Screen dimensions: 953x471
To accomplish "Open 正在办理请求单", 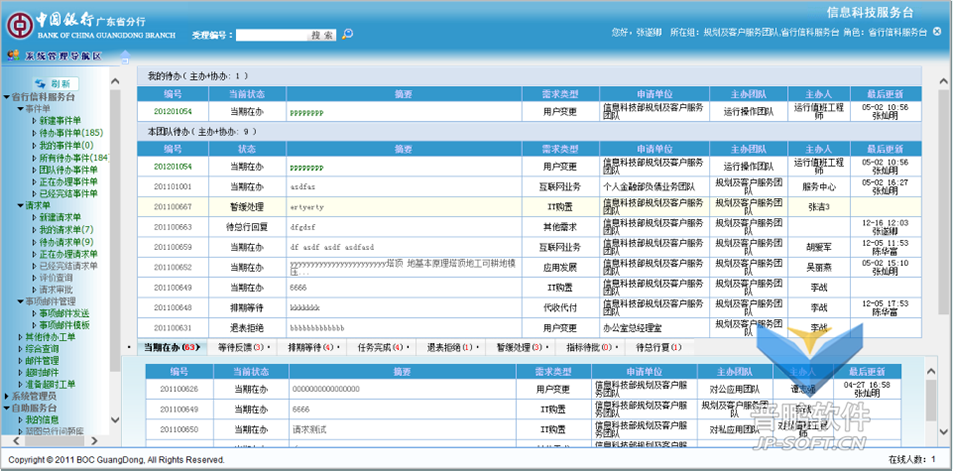I will tap(69, 254).
